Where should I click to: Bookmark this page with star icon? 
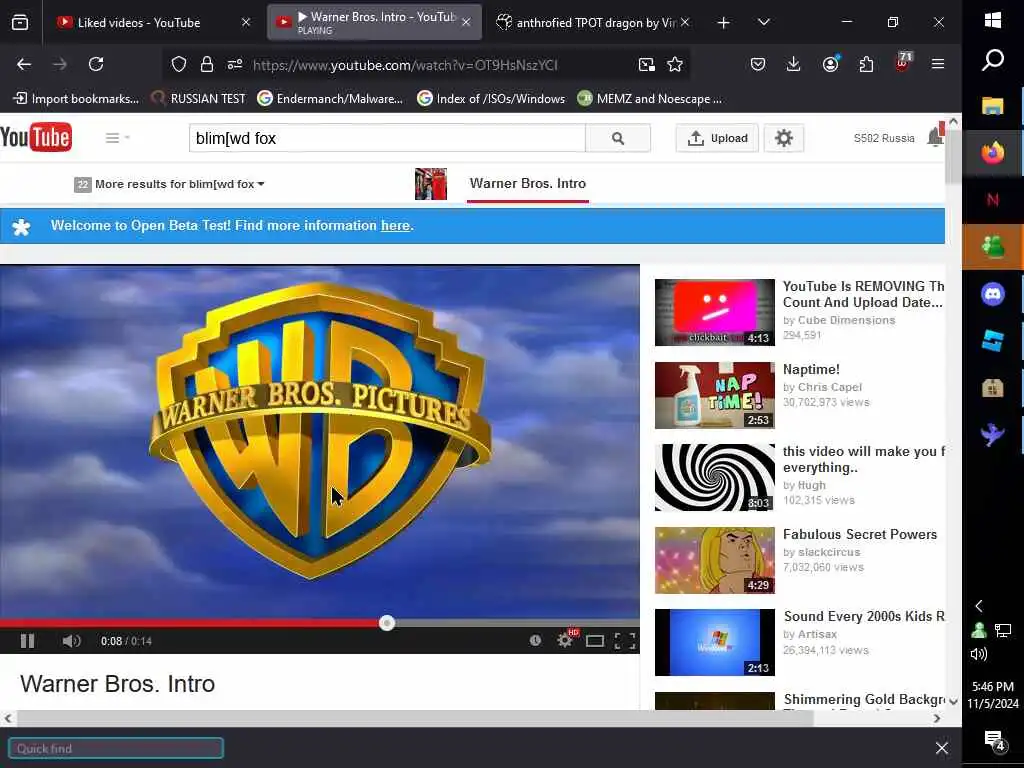(675, 64)
